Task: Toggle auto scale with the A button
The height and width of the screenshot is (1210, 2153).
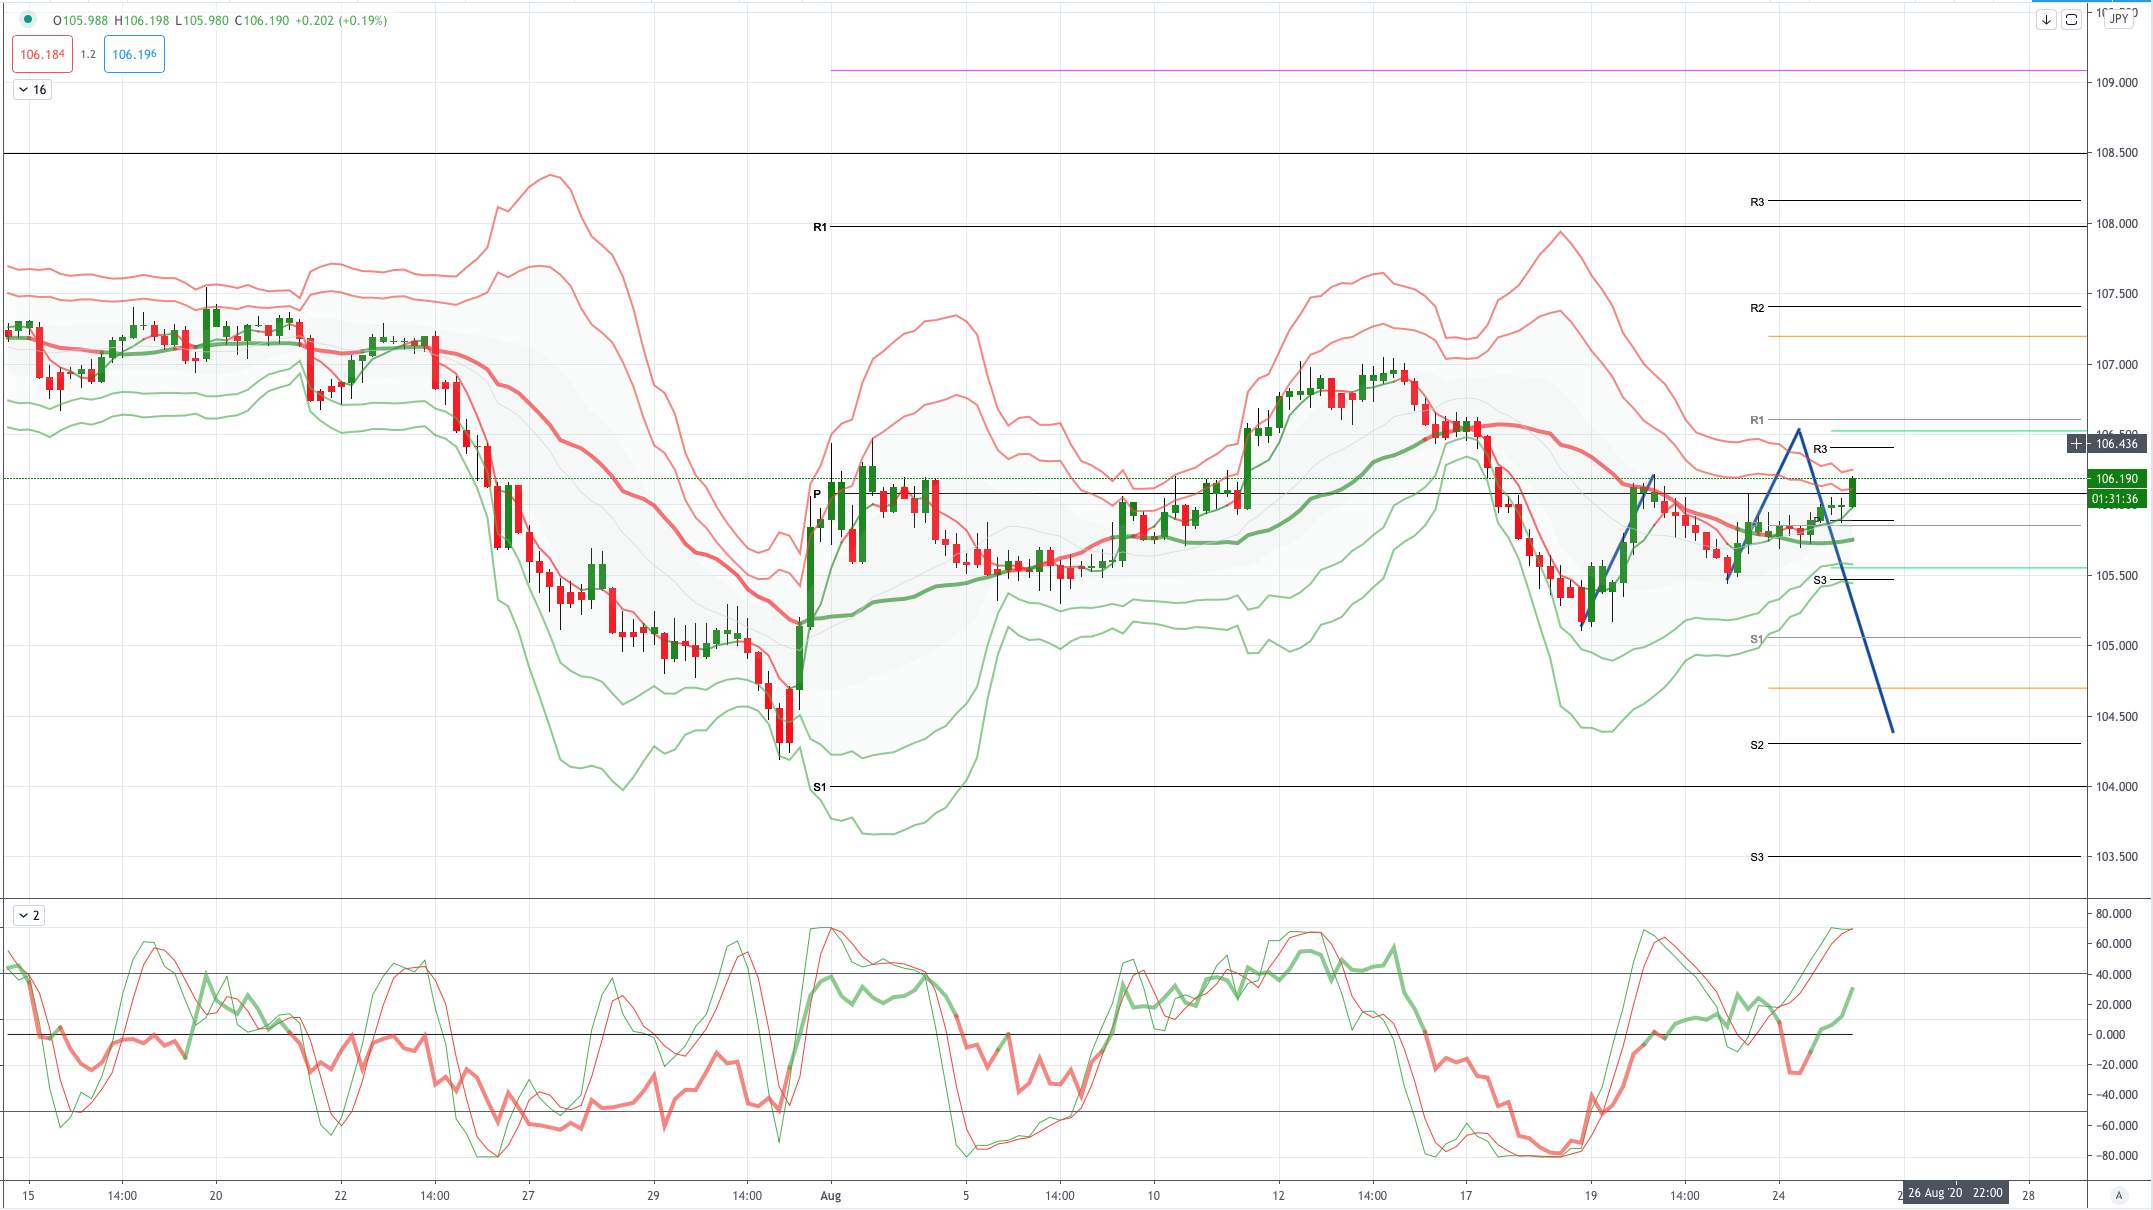Action: pyautogui.click(x=2118, y=1195)
